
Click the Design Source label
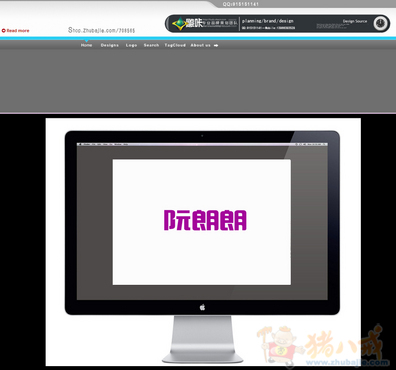pyautogui.click(x=355, y=21)
